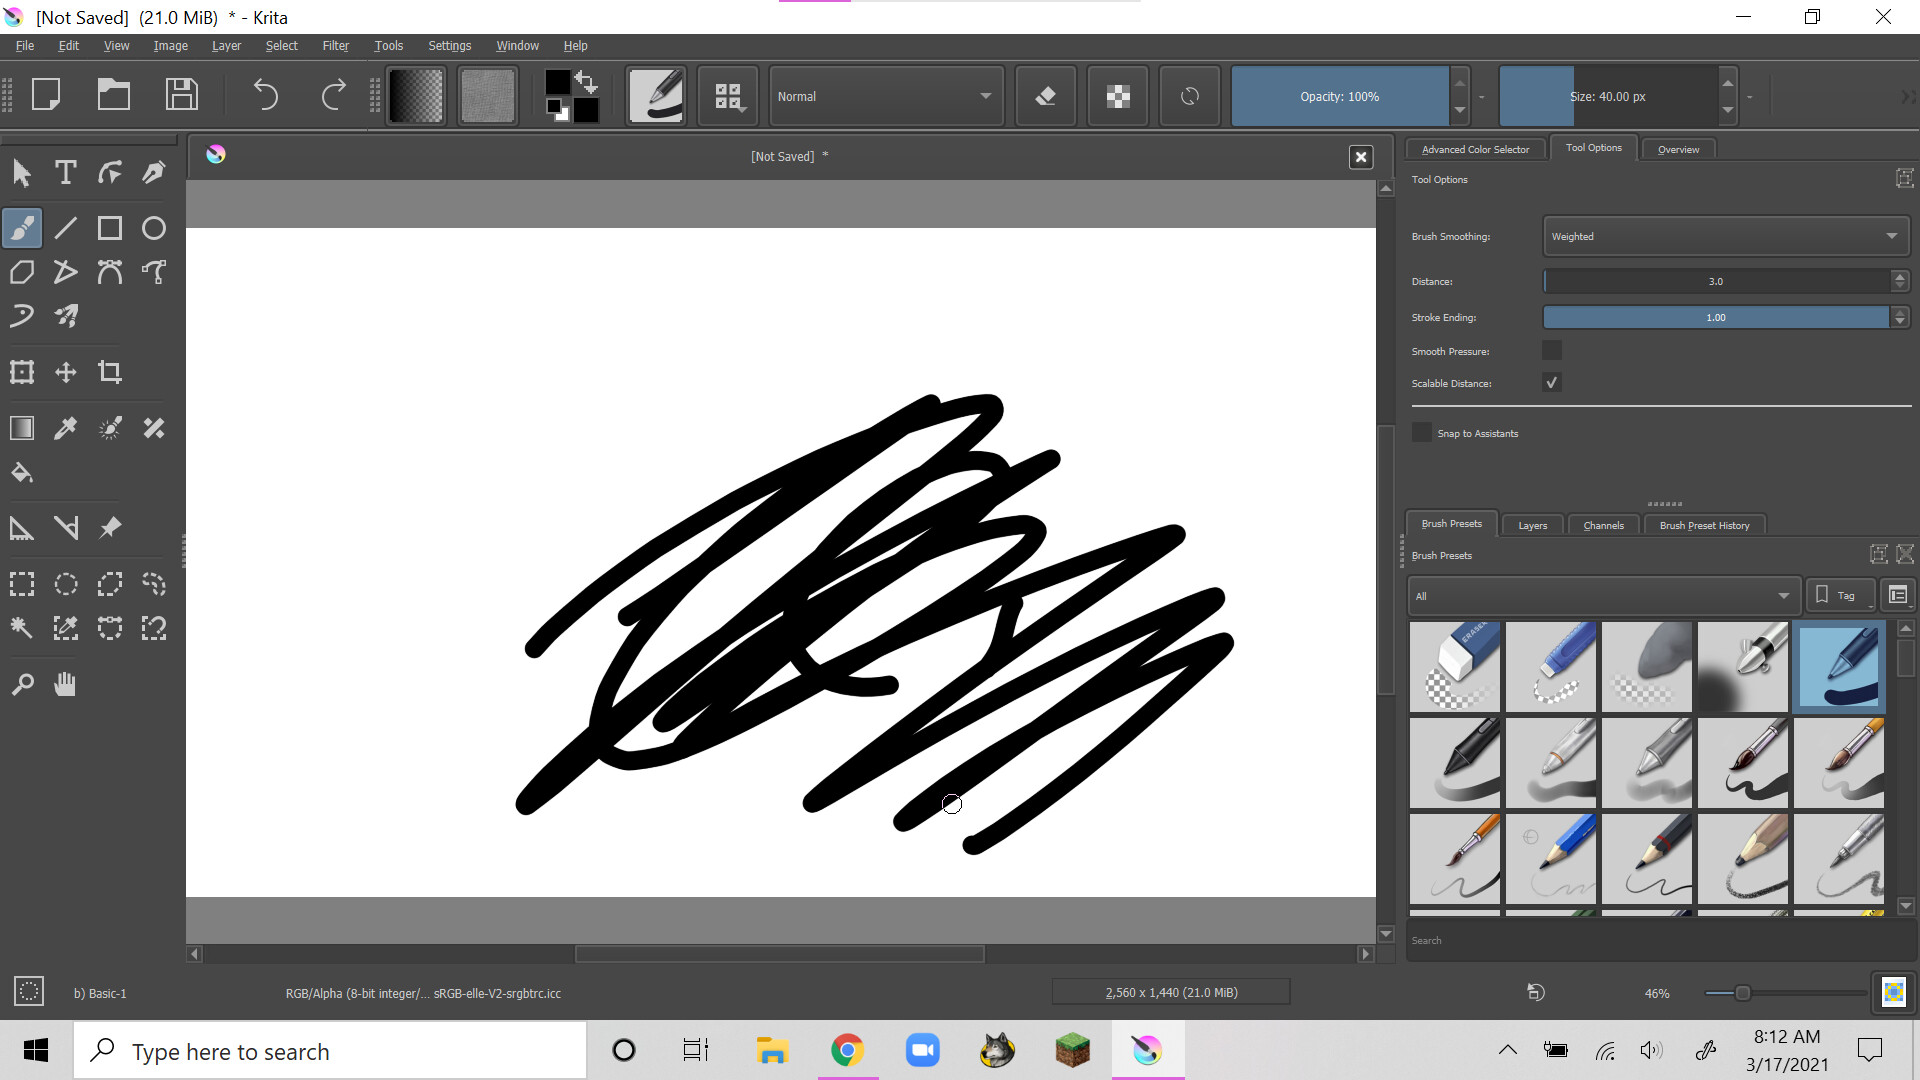
Task: Toggle eraser mode in toolbar
Action: [x=1045, y=96]
